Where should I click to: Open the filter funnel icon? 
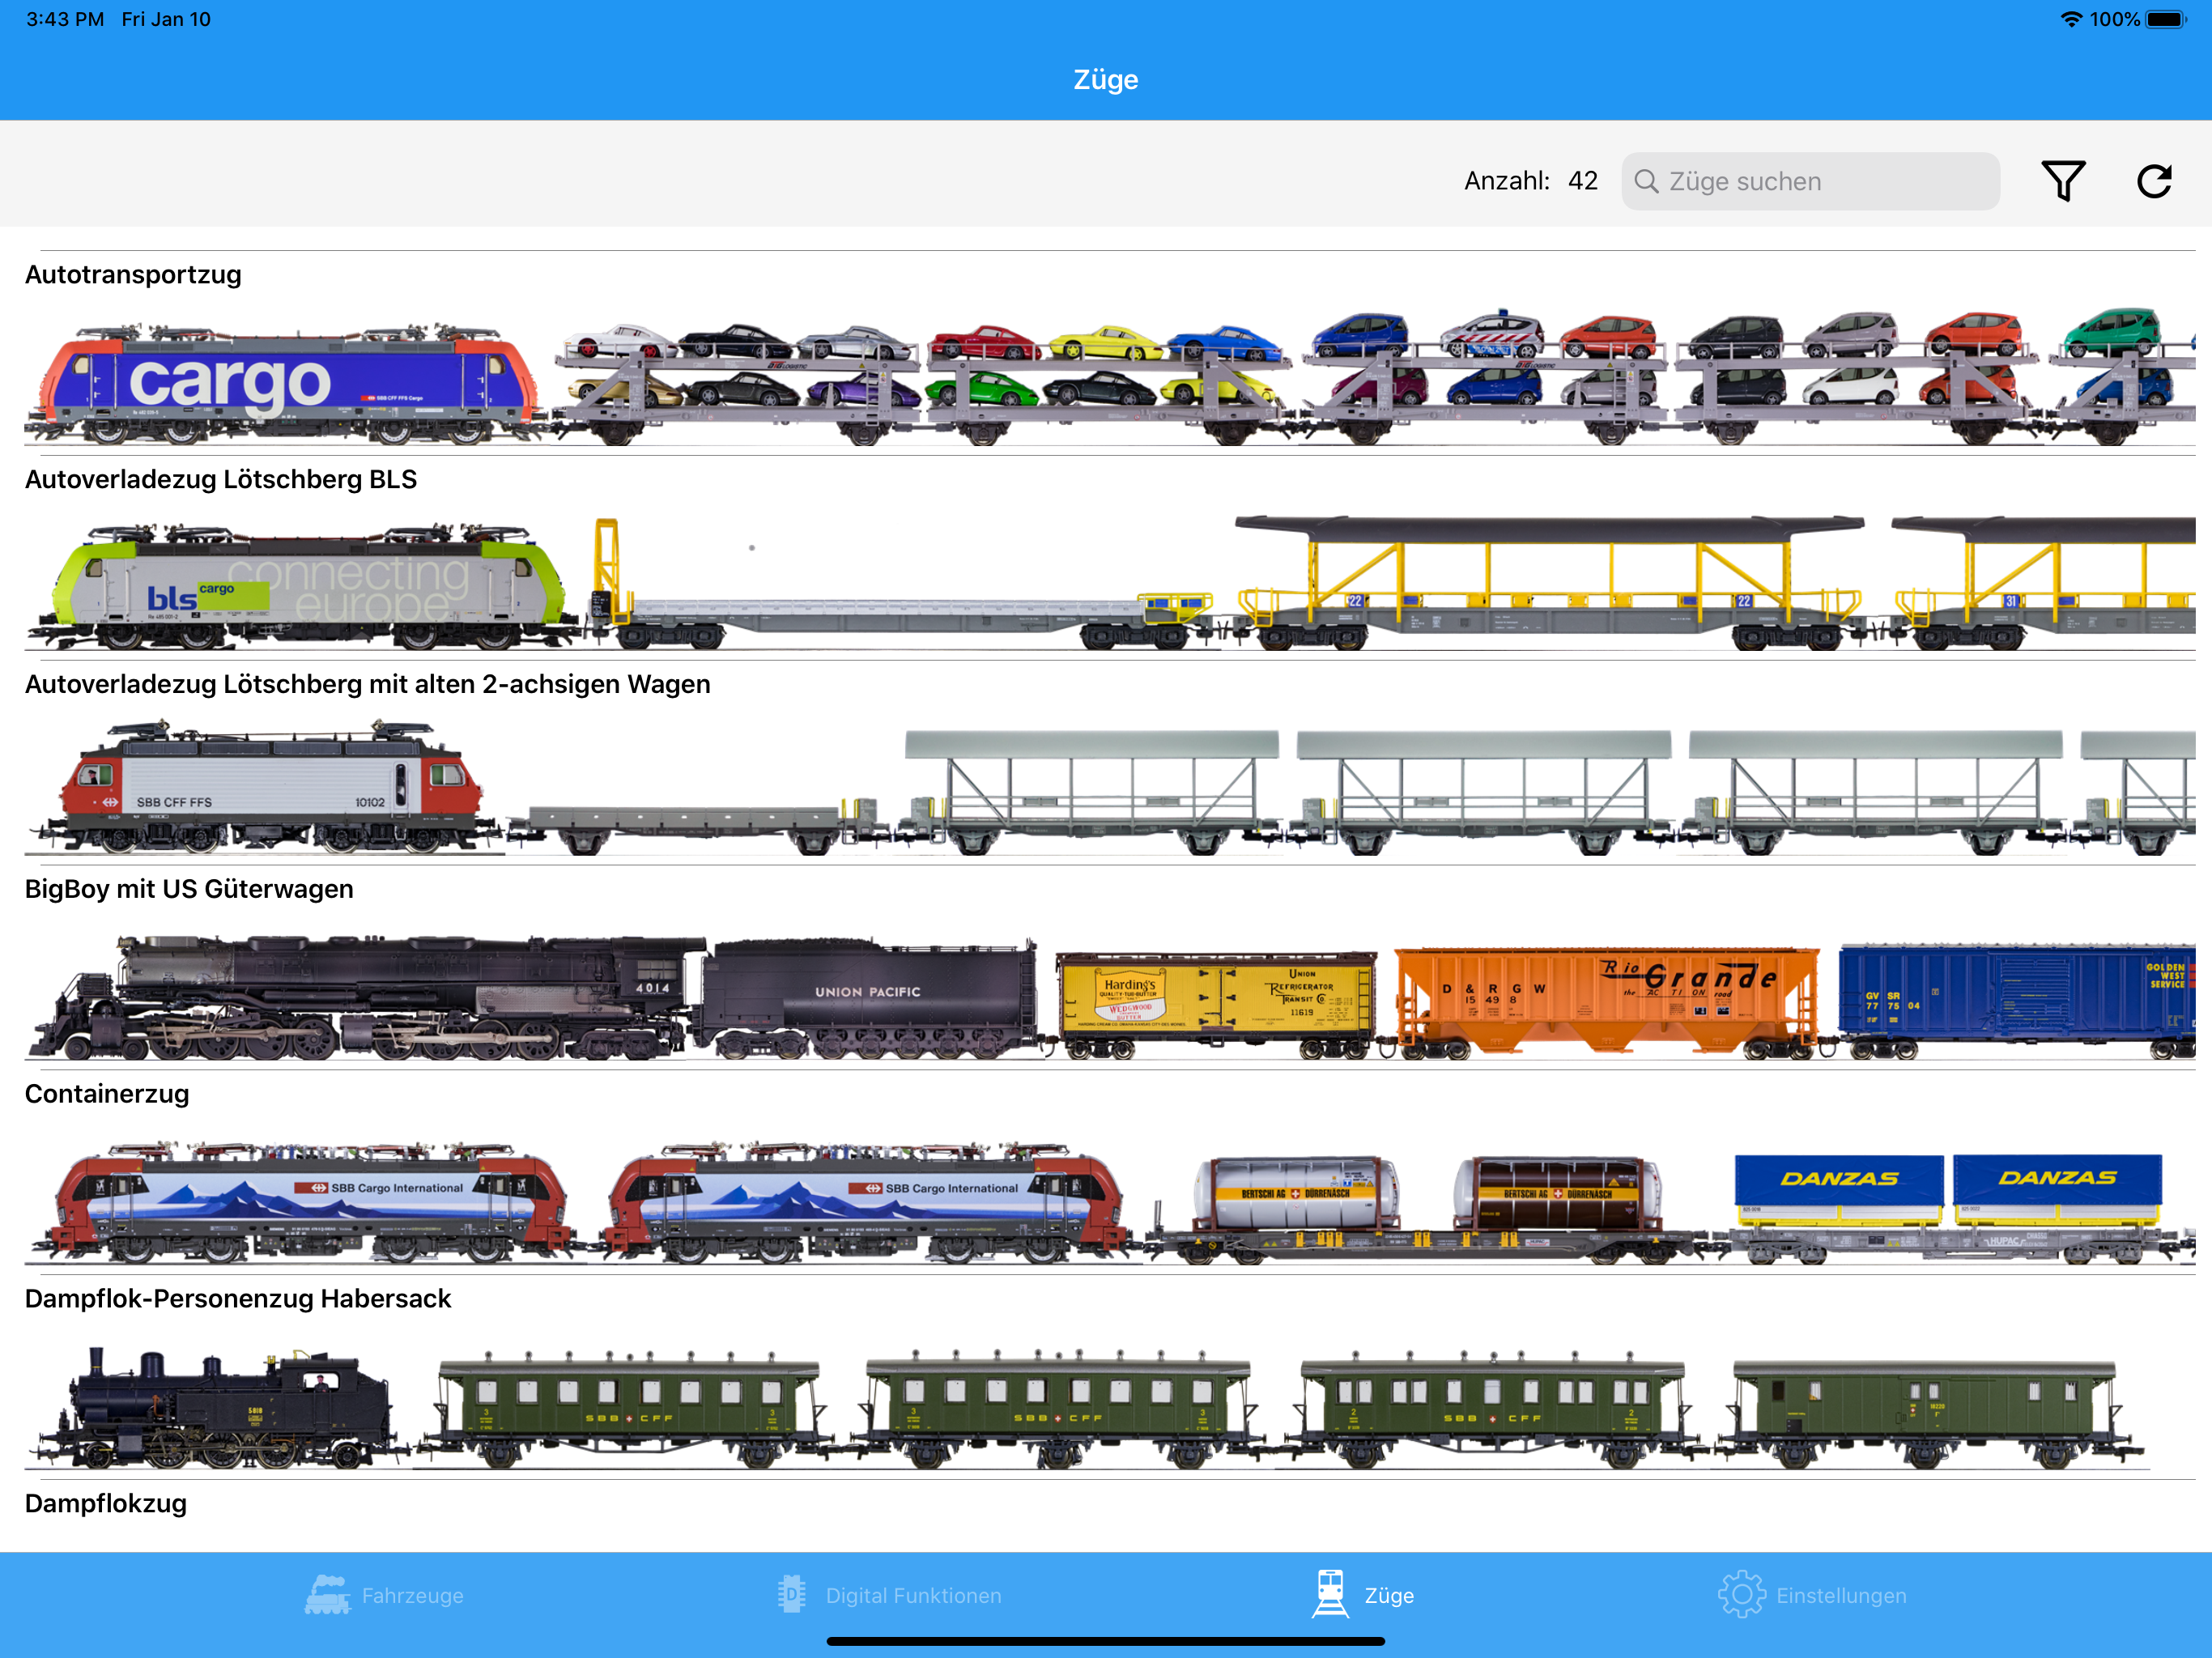[x=2063, y=181]
